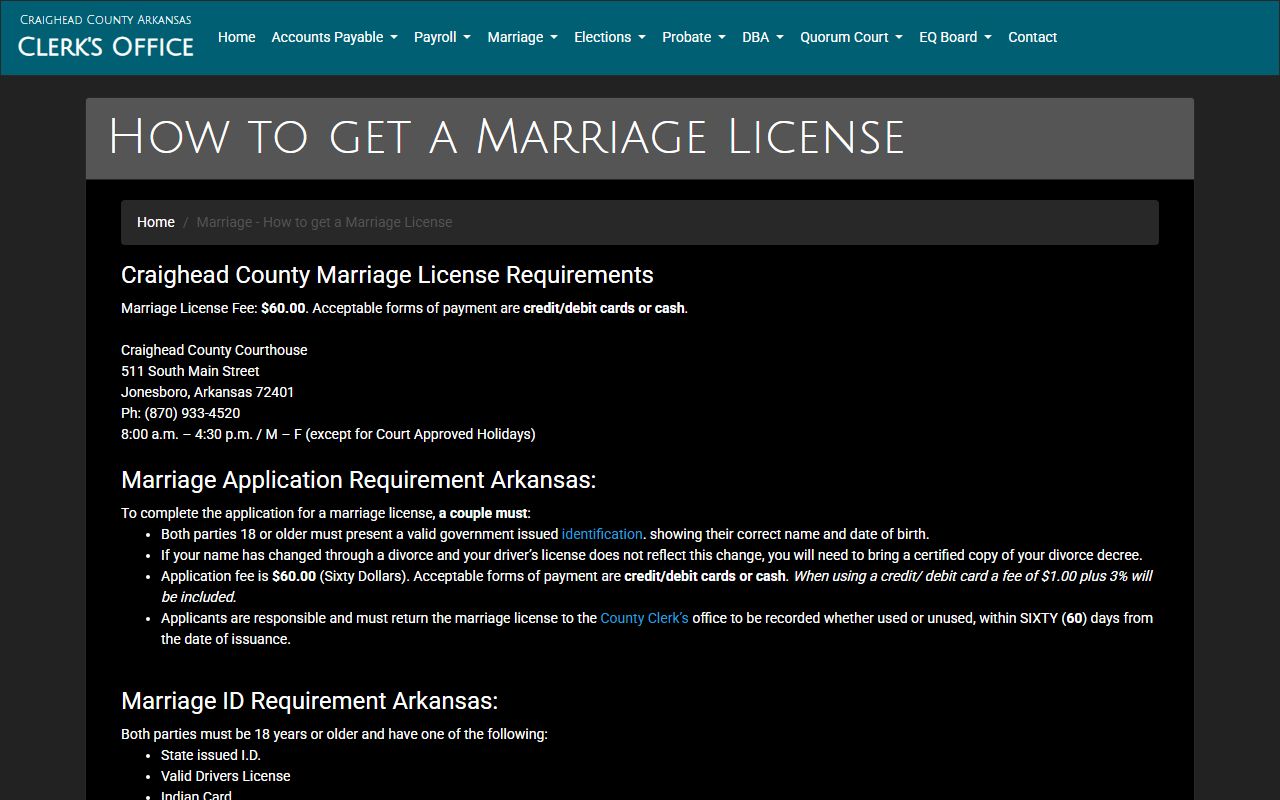Click the Home breadcrumb link
The image size is (1280, 800).
coord(156,222)
